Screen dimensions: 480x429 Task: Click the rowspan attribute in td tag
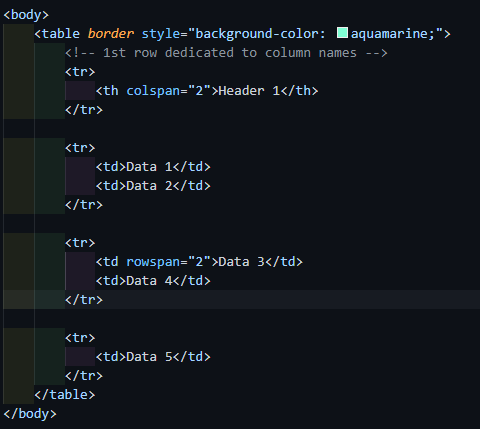point(153,262)
